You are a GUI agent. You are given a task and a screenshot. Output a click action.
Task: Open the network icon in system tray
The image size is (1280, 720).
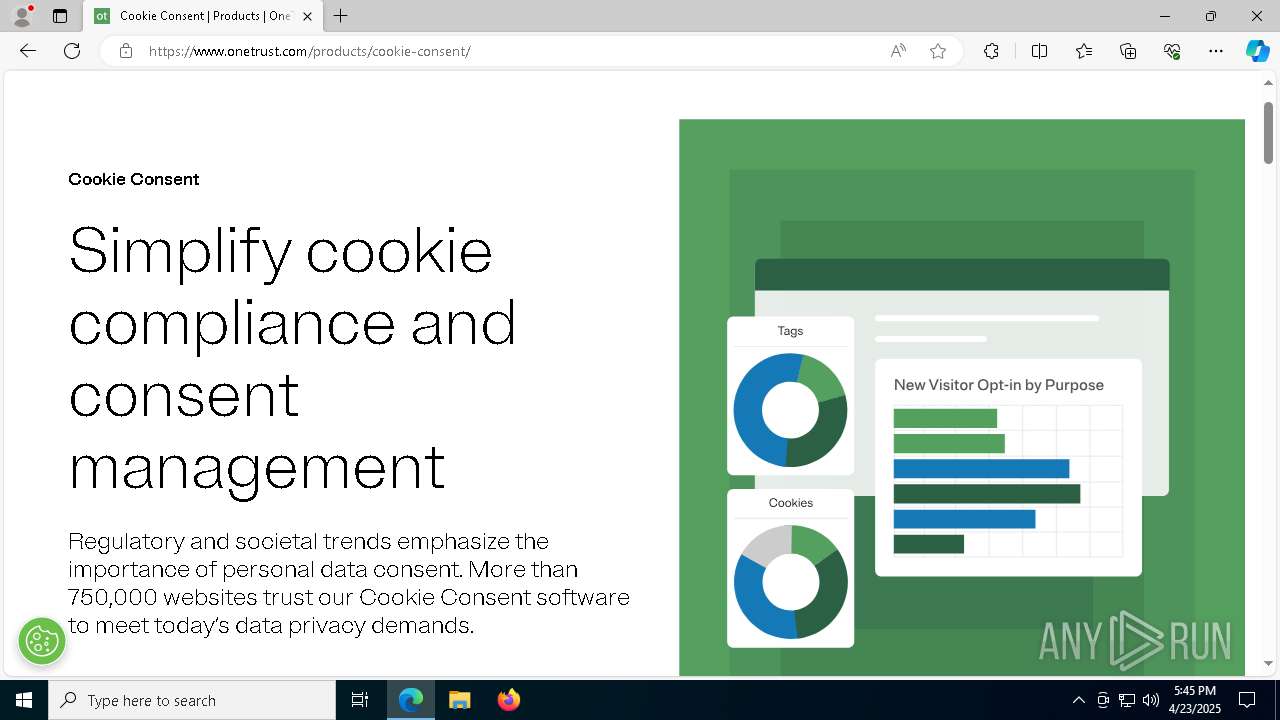click(x=1127, y=700)
